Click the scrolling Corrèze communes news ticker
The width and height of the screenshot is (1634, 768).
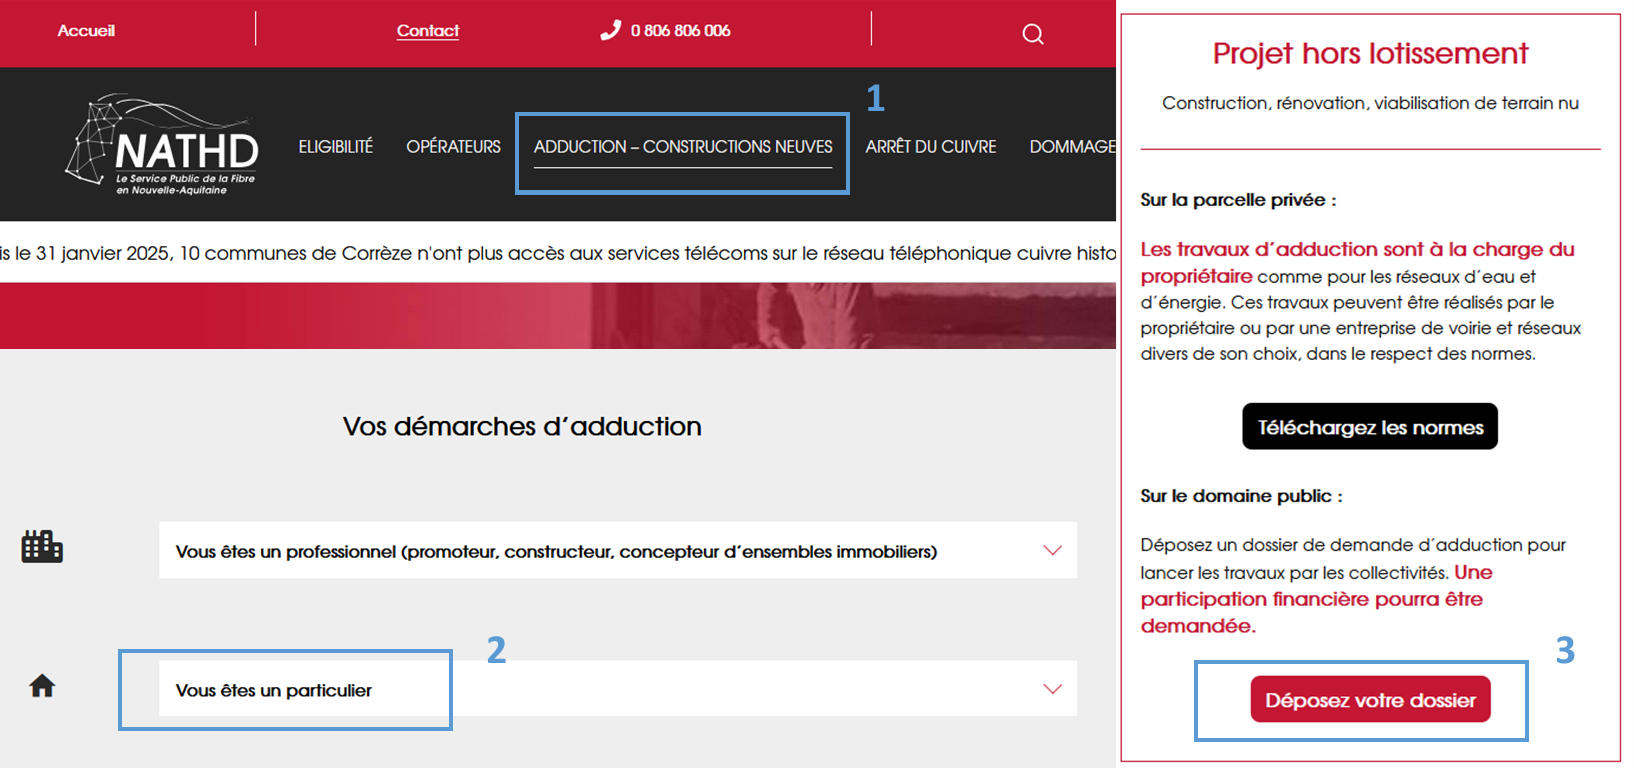point(558,253)
